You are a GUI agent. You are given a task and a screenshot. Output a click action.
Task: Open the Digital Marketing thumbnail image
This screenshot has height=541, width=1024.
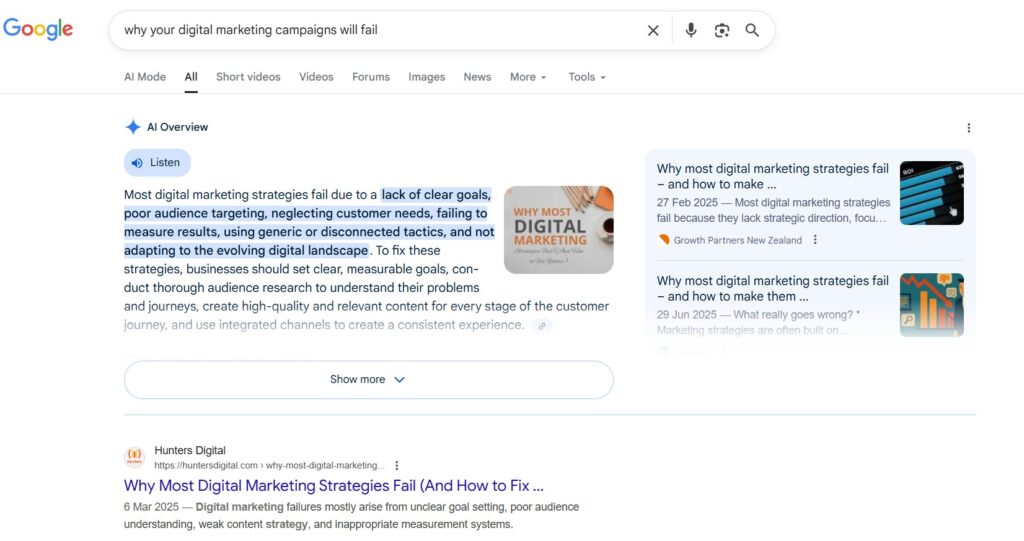(558, 230)
